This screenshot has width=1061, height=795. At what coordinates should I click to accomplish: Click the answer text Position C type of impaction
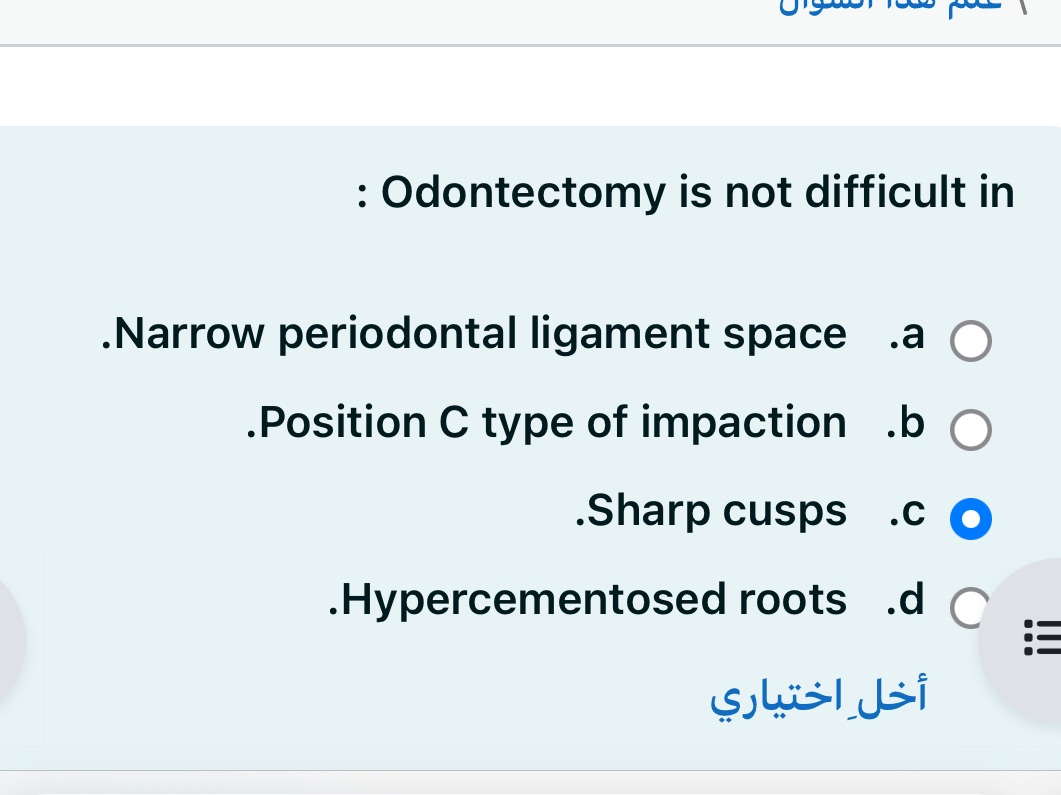tap(548, 422)
